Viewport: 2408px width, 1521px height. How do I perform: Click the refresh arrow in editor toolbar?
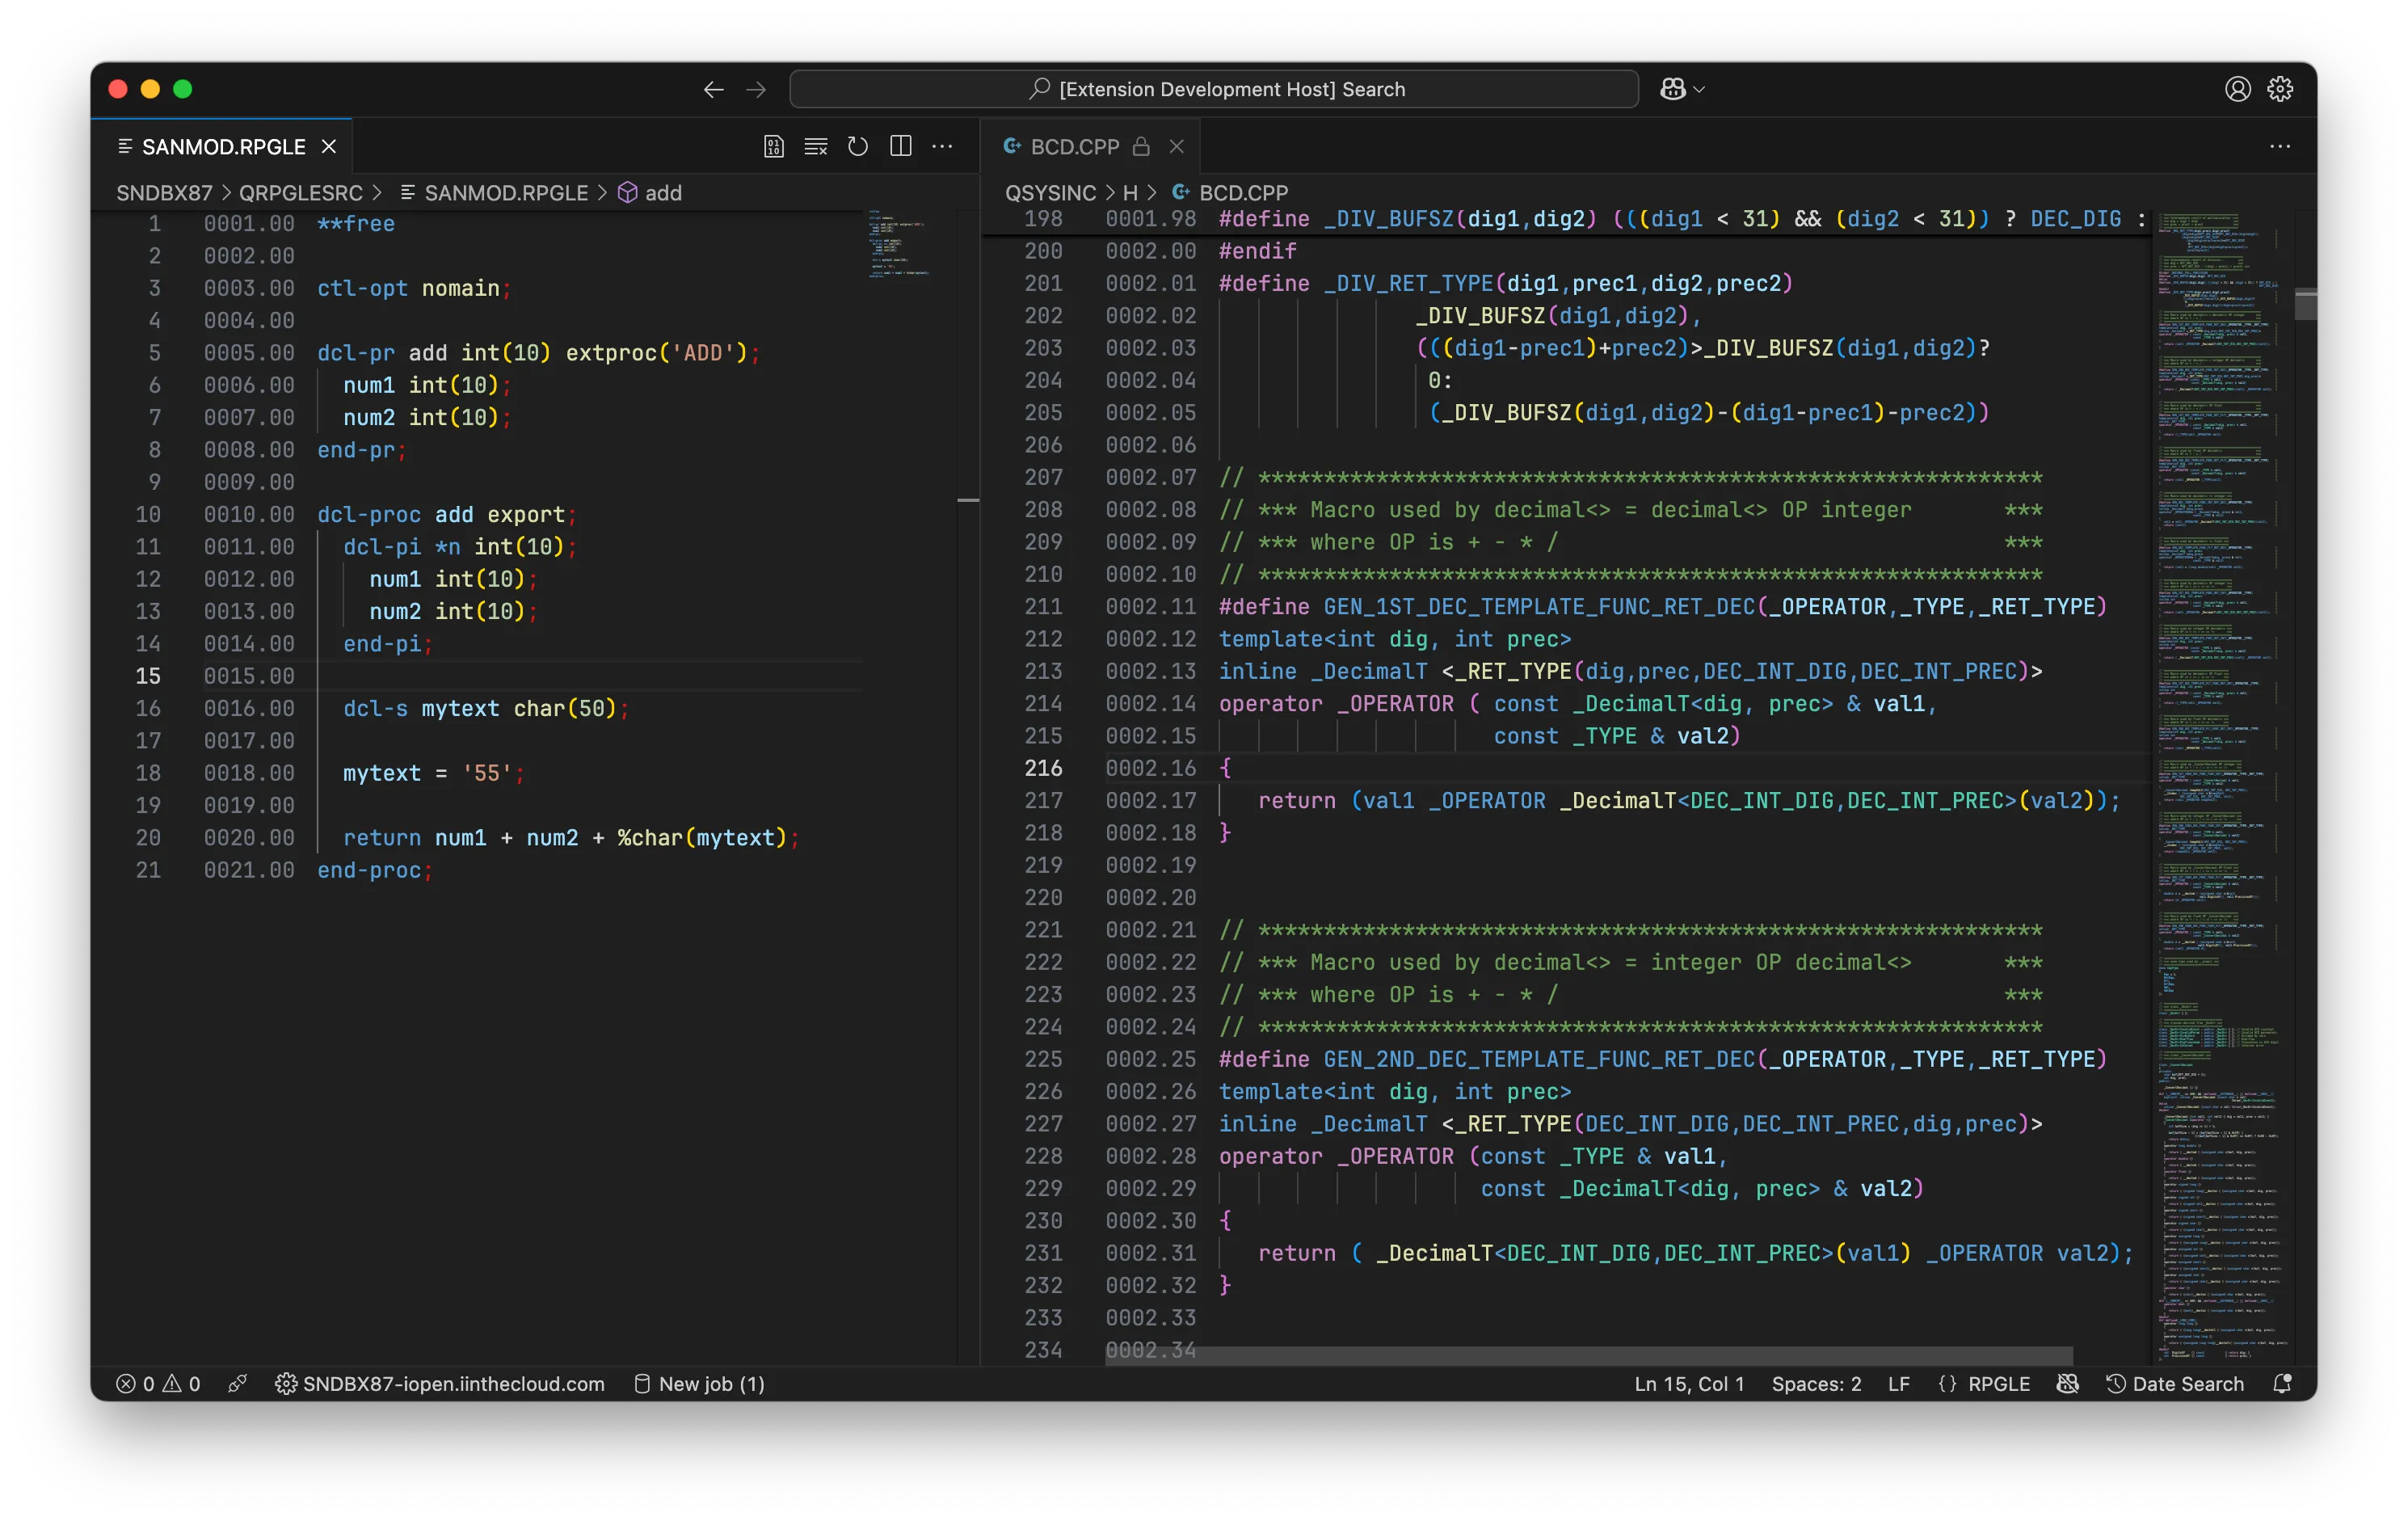[x=858, y=146]
